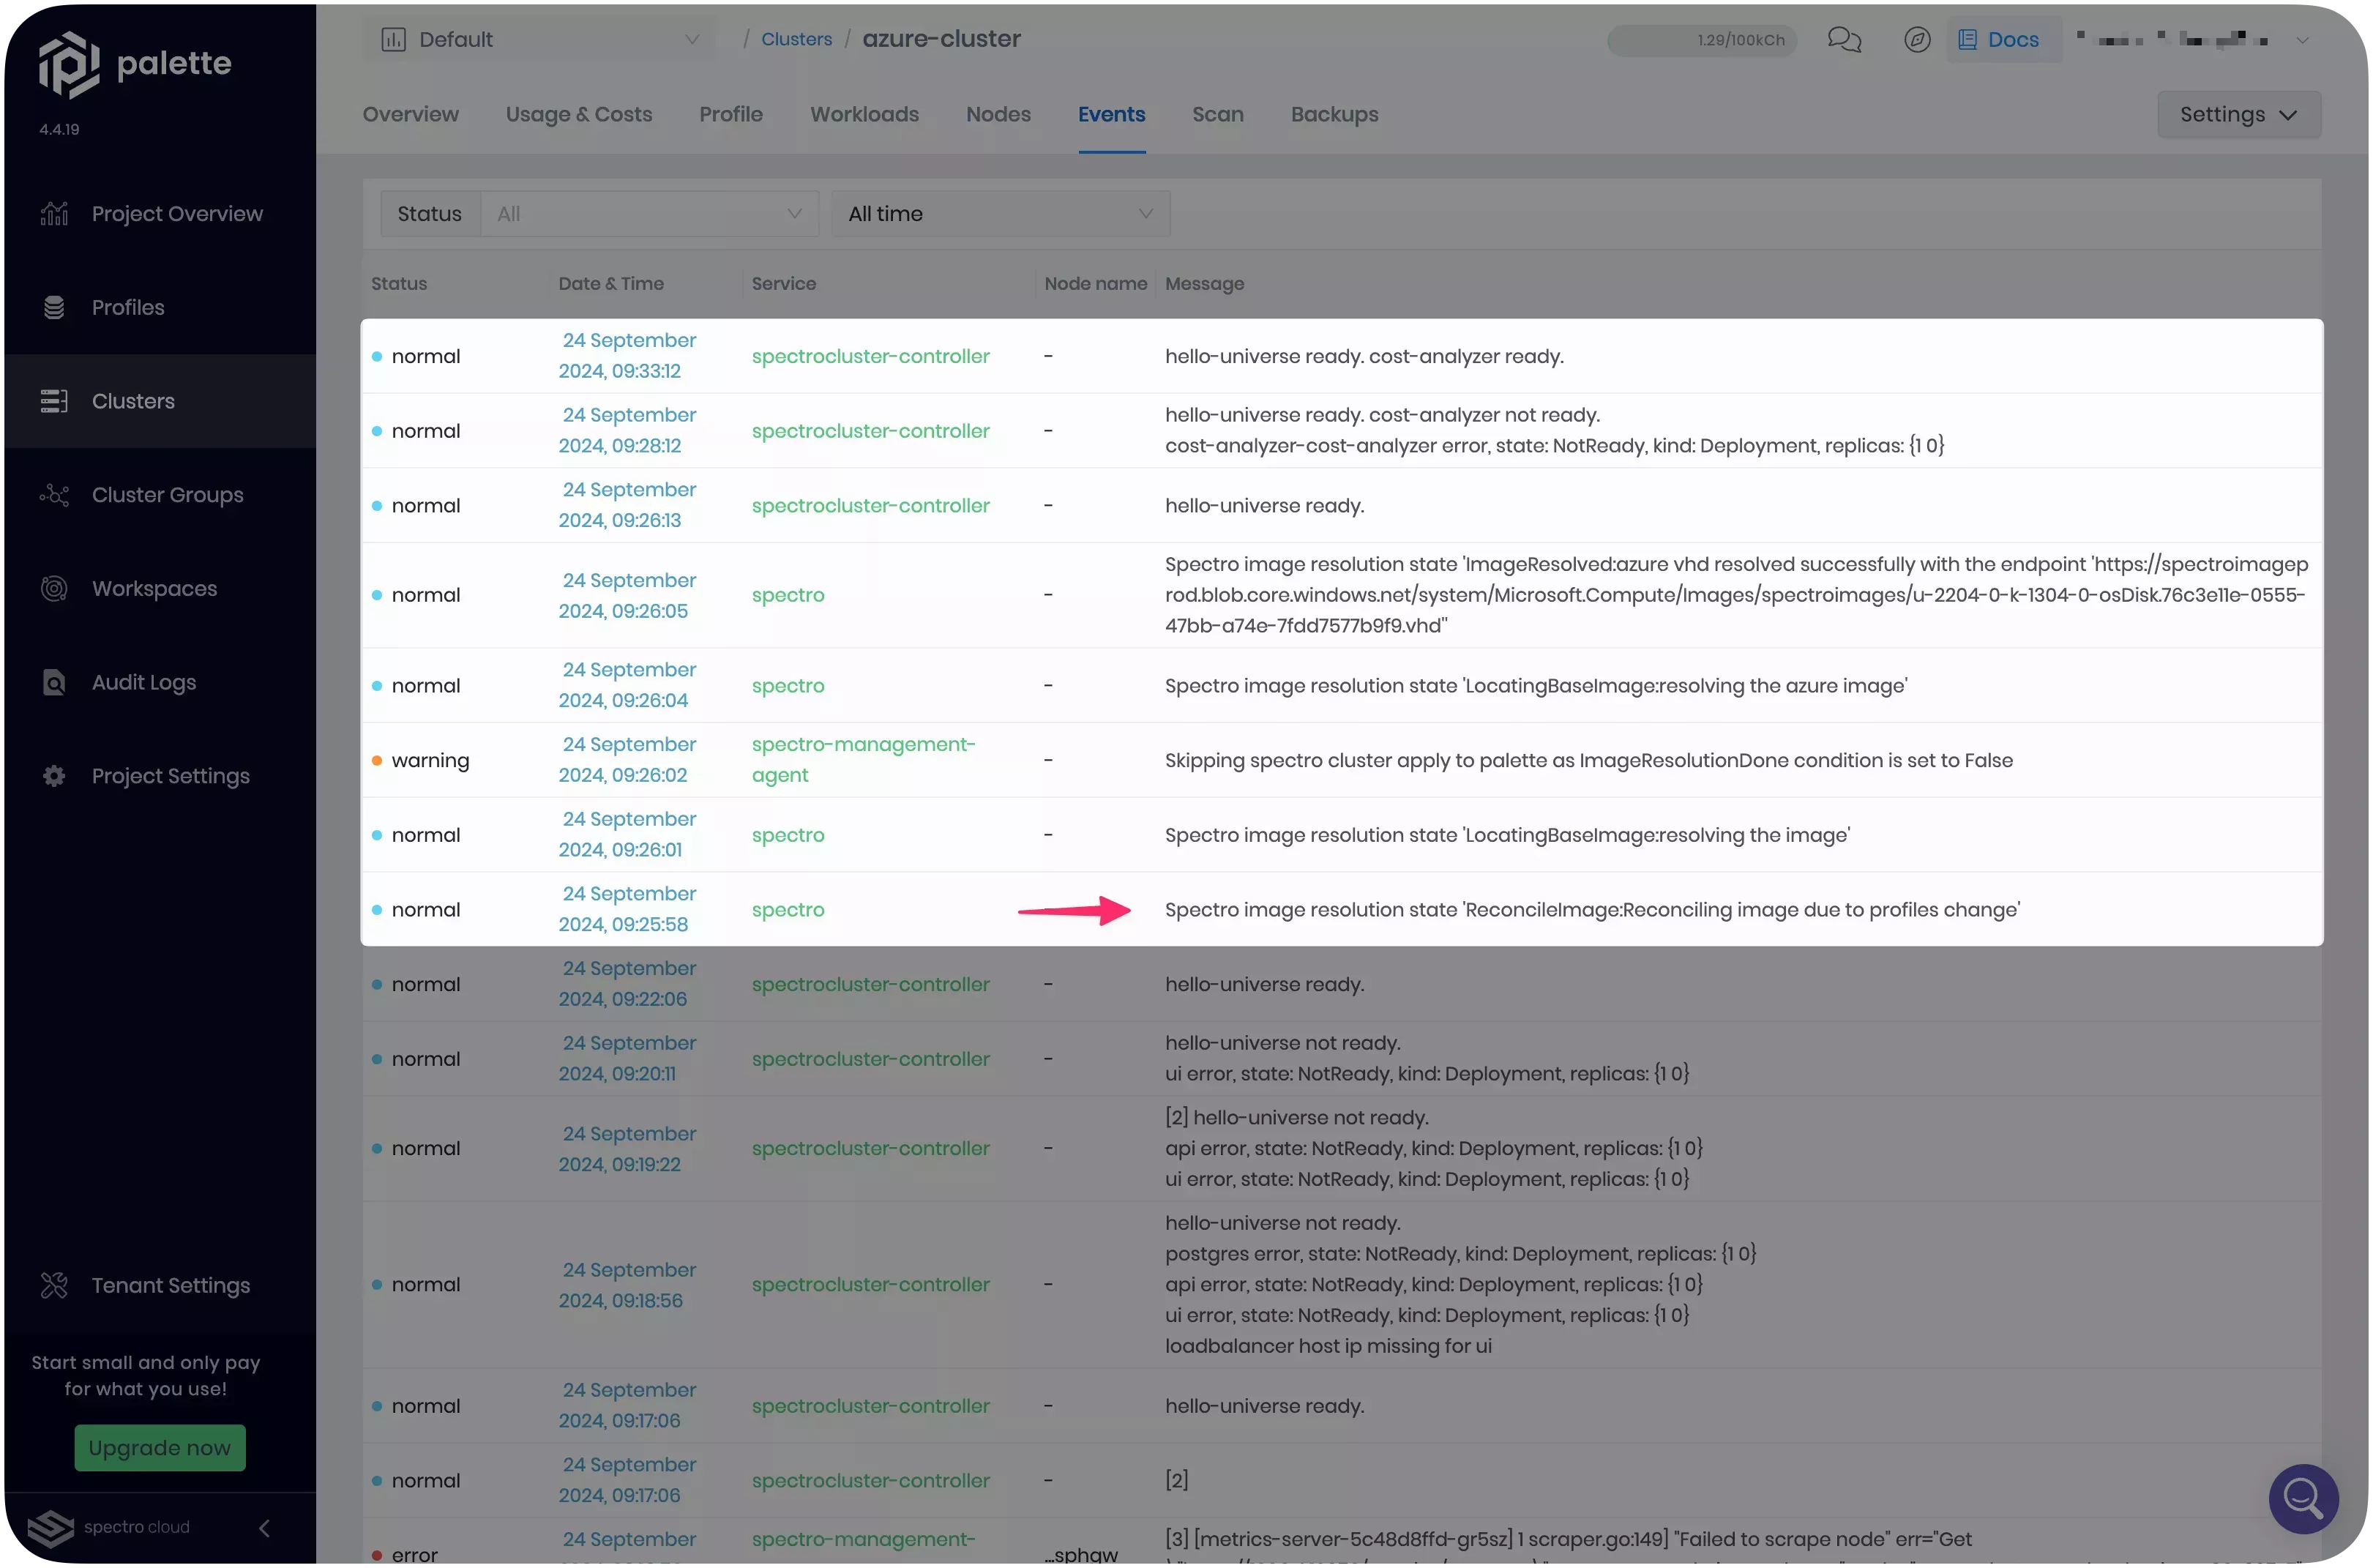Click the Upgrade now button

159,1447
